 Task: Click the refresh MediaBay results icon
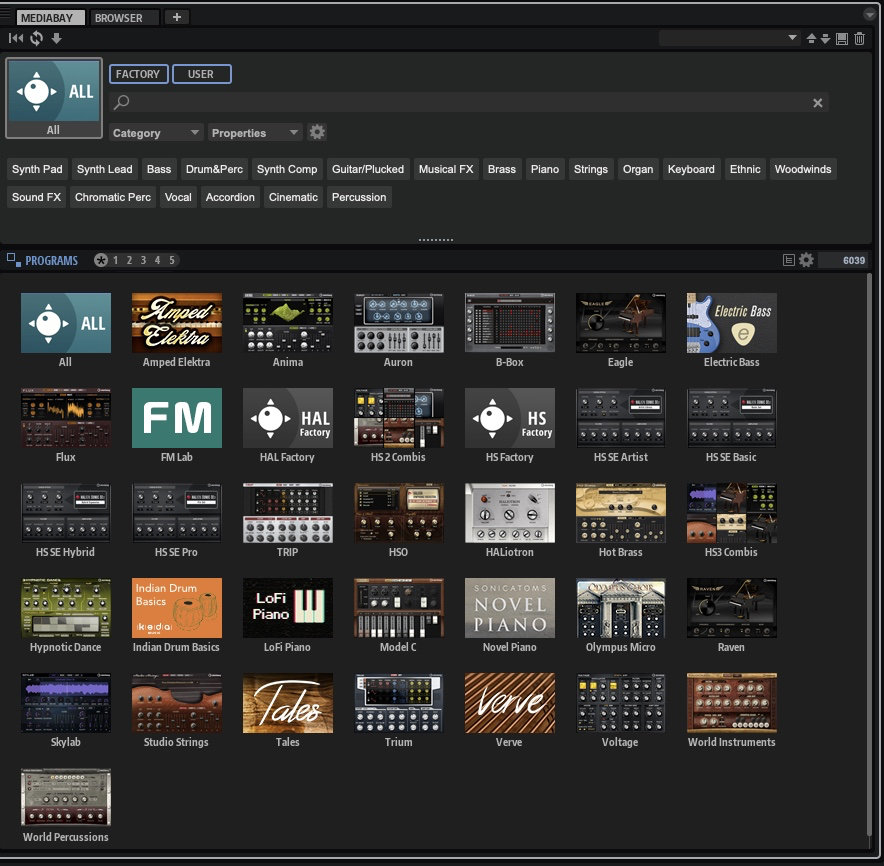point(36,38)
